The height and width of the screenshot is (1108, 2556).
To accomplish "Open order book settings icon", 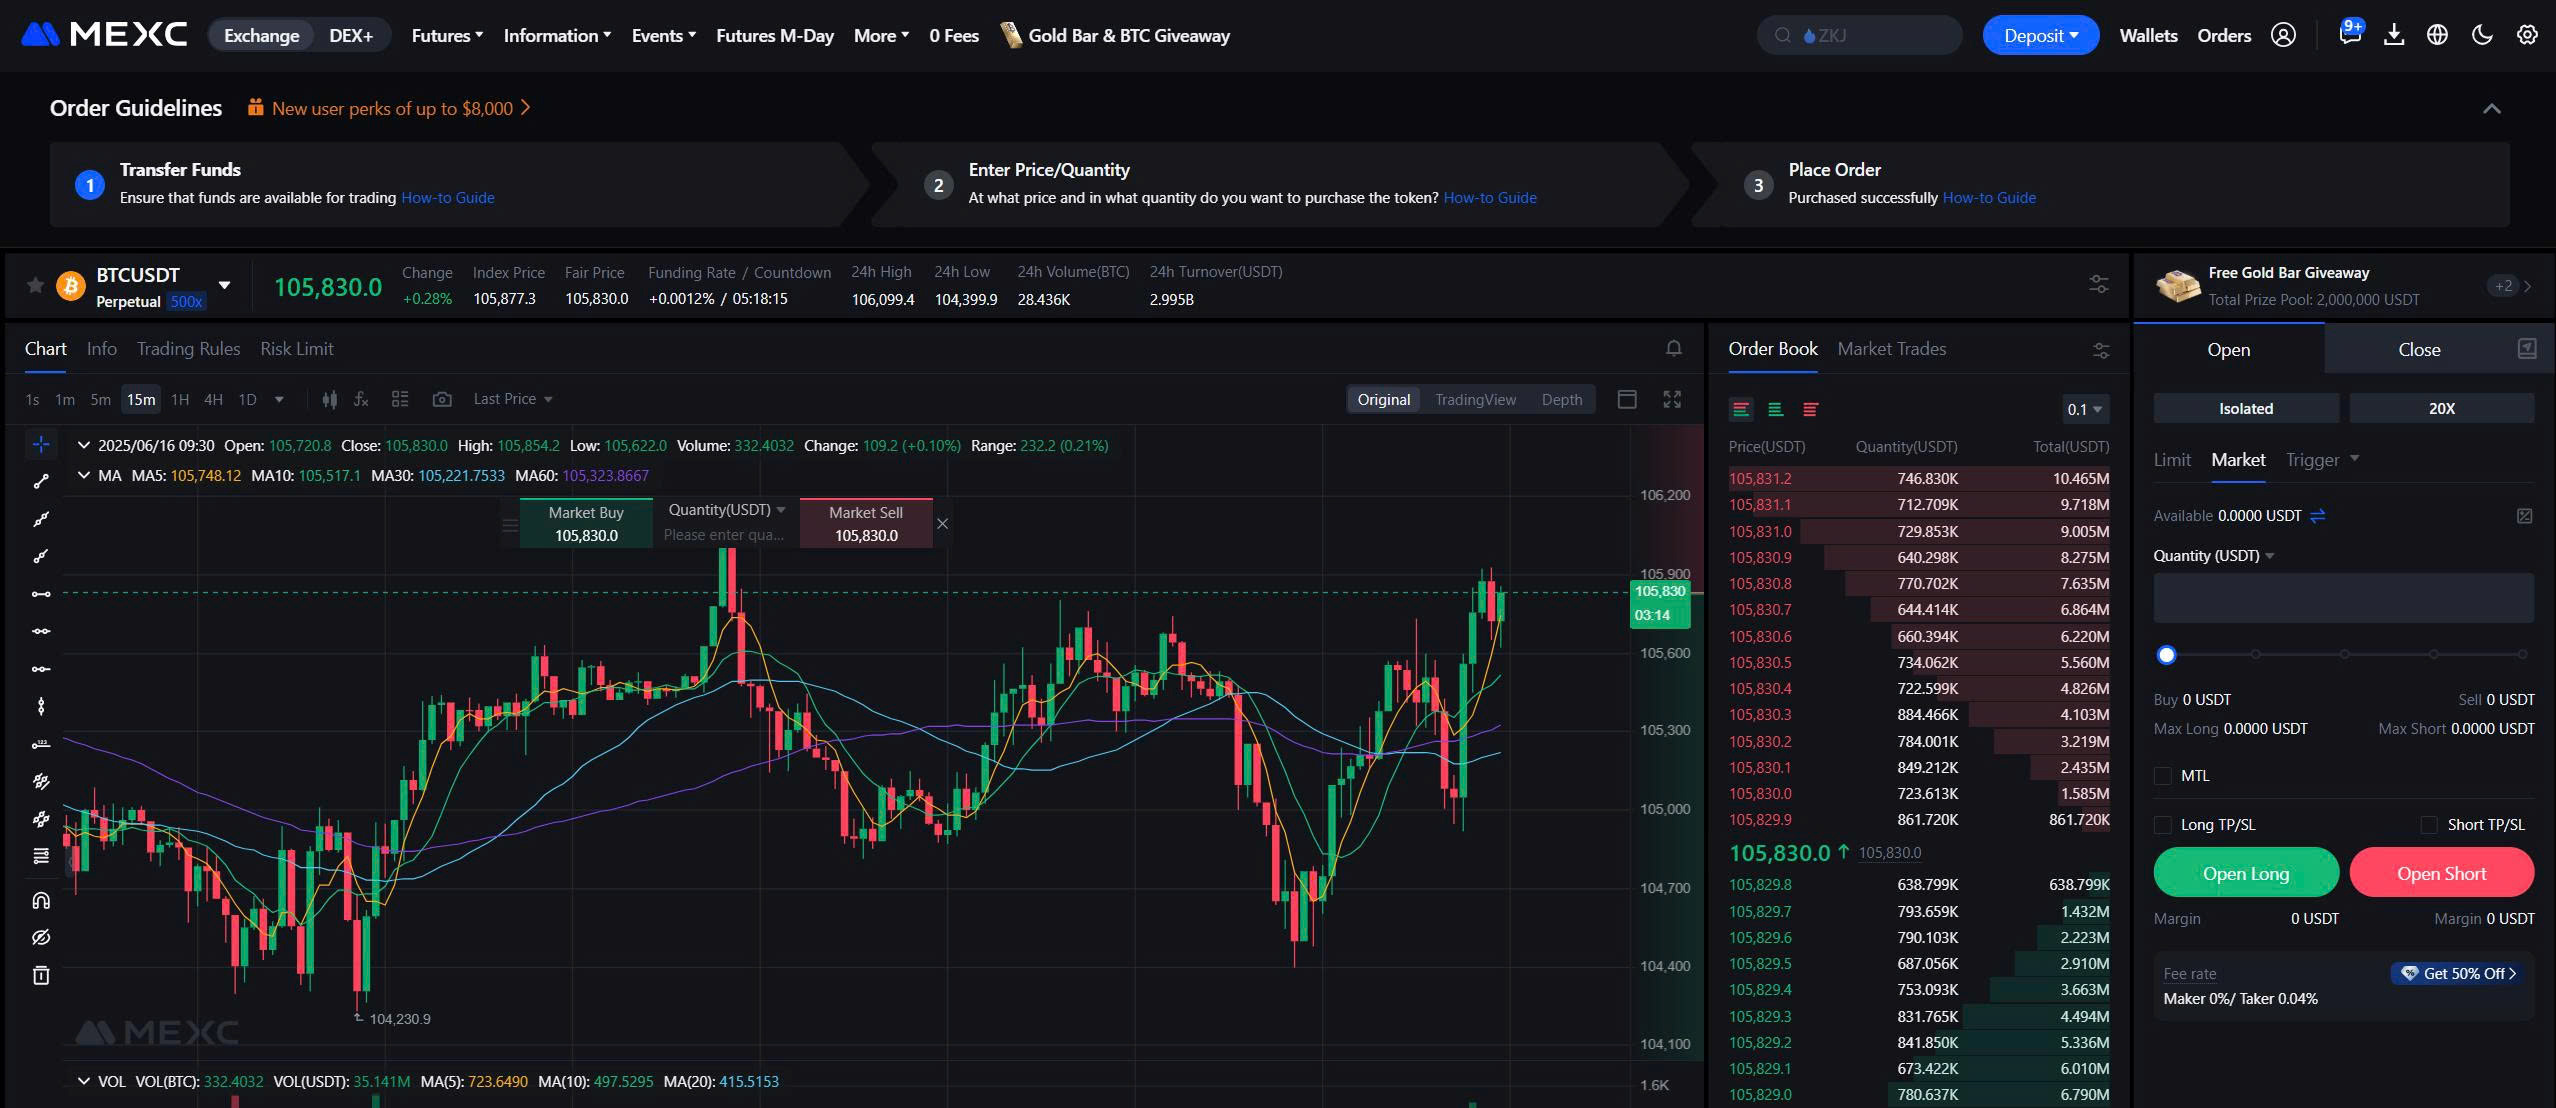I will point(2101,350).
